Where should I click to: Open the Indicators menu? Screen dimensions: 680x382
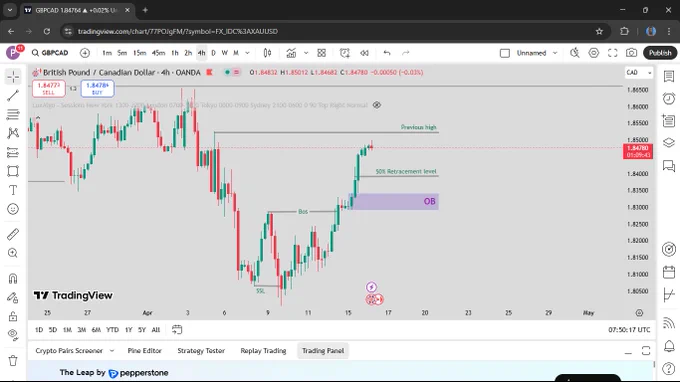(x=291, y=53)
